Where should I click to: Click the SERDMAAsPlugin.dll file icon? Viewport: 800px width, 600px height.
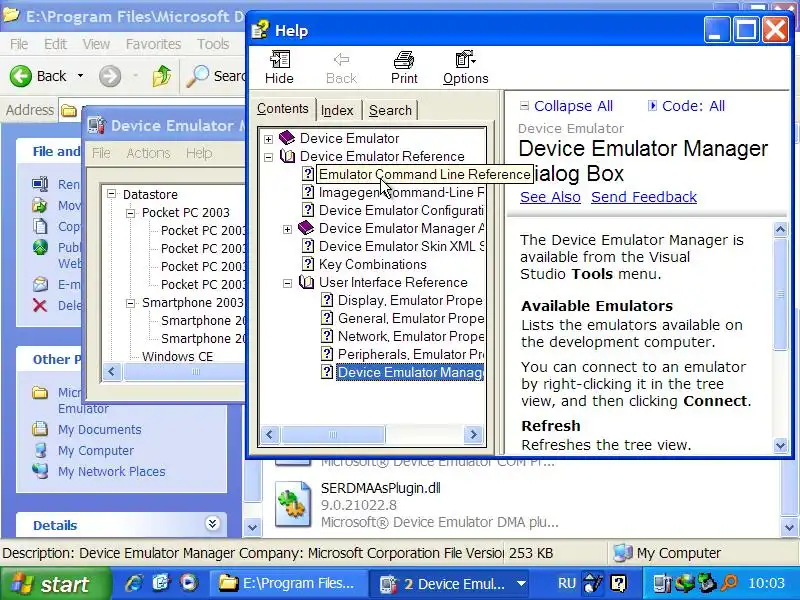coord(292,504)
